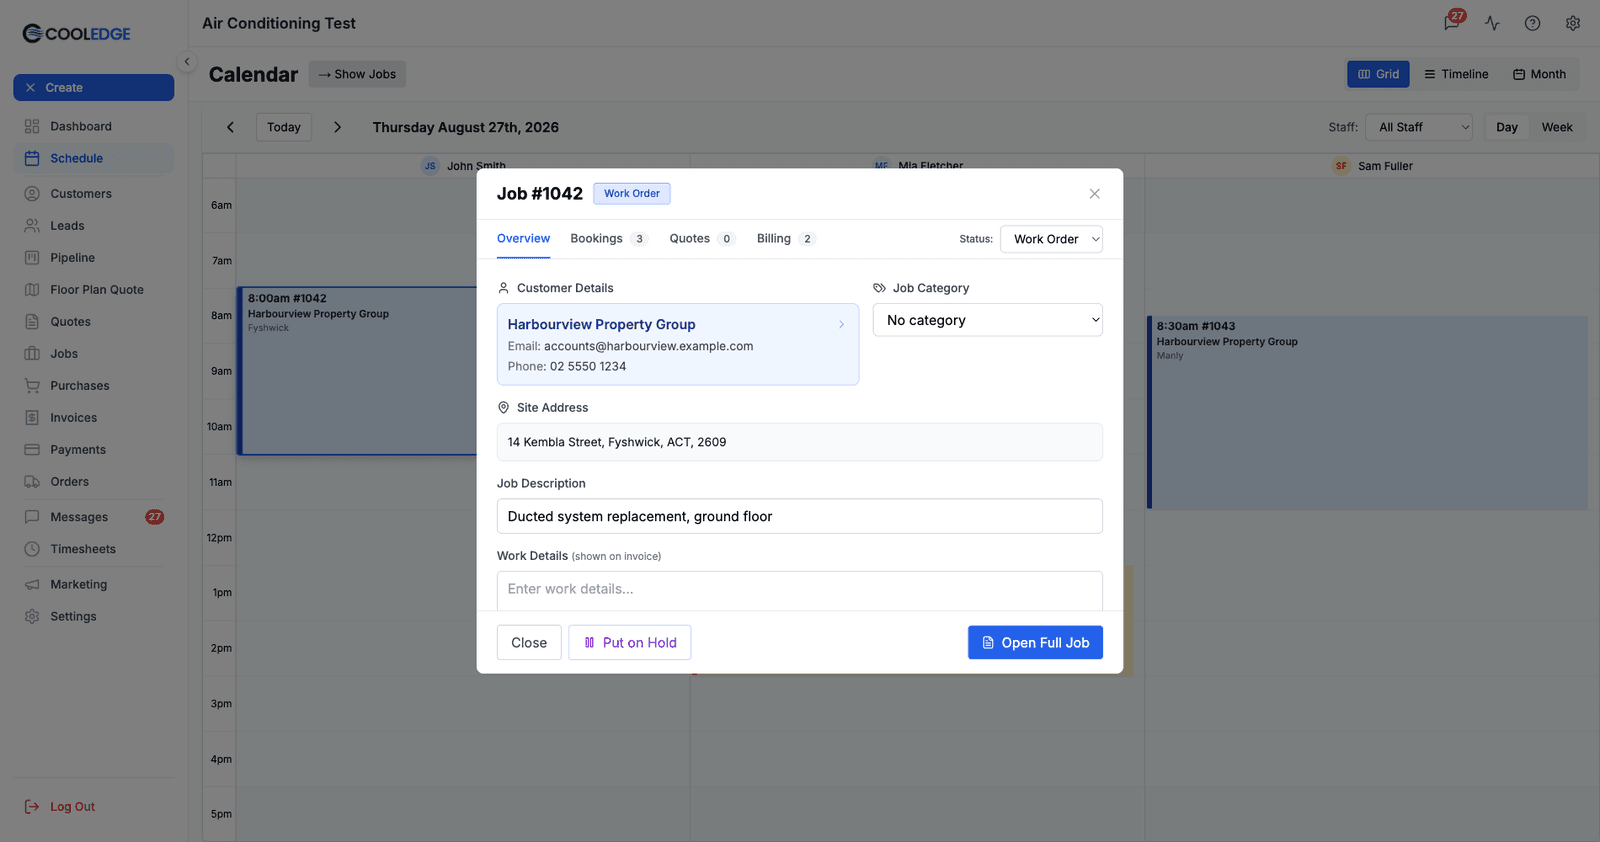Image resolution: width=1600 pixels, height=842 pixels.
Task: Collapse the sidebar with the arrow button
Action: click(x=186, y=62)
